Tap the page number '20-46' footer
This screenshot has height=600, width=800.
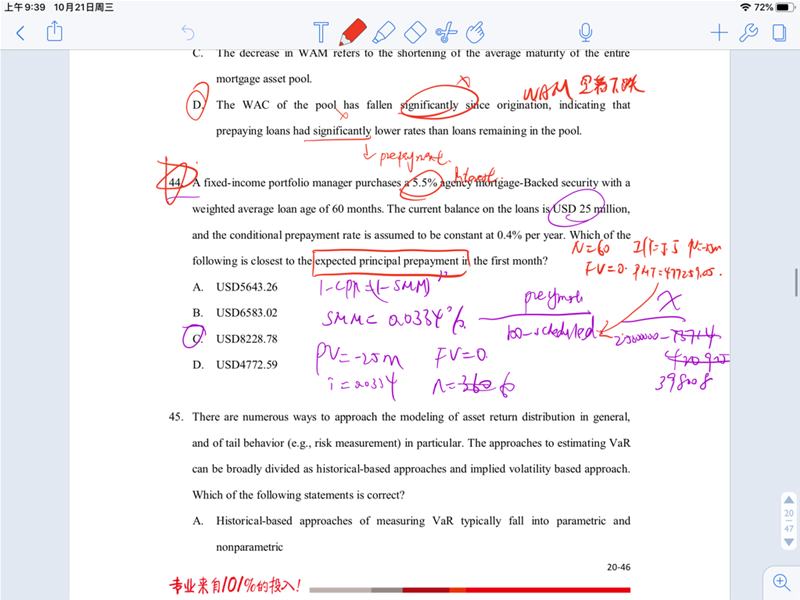(x=618, y=567)
